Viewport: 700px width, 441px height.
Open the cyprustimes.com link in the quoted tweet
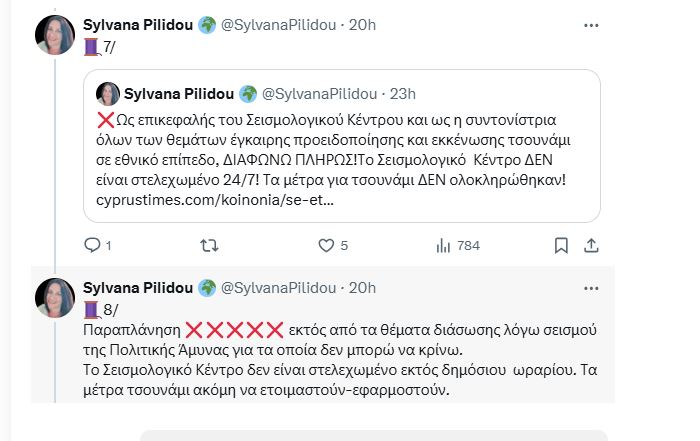point(214,200)
